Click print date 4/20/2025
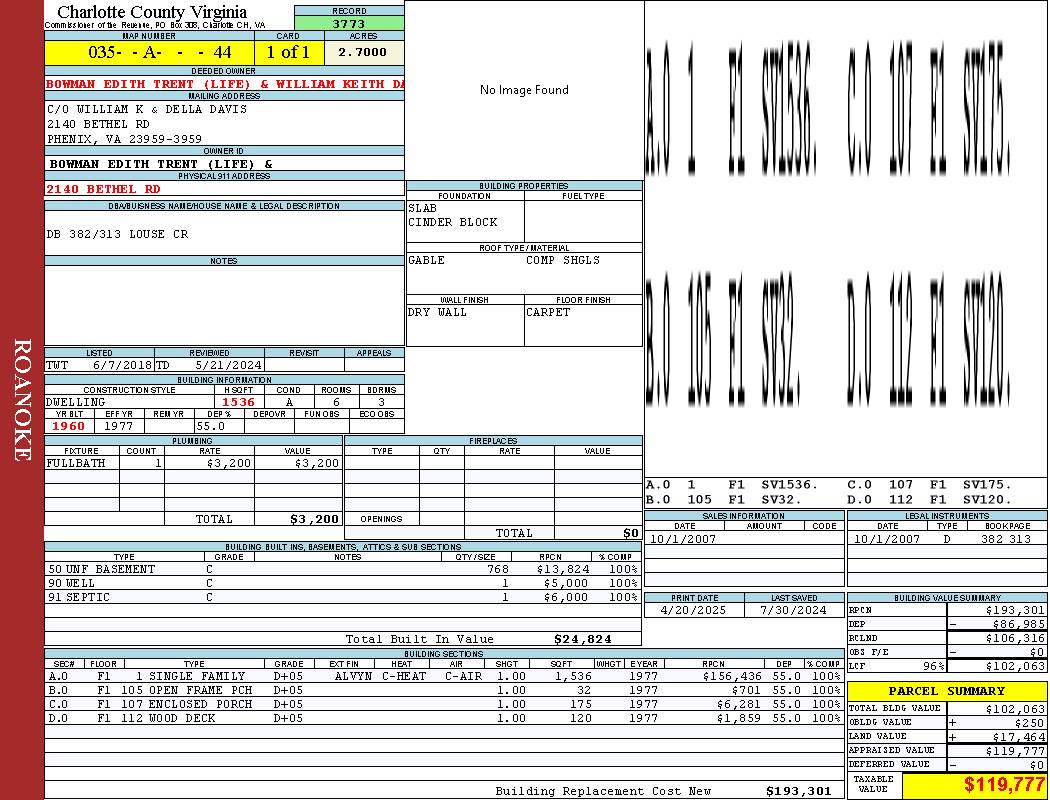Image resolution: width=1050 pixels, height=800 pixels. (x=692, y=611)
